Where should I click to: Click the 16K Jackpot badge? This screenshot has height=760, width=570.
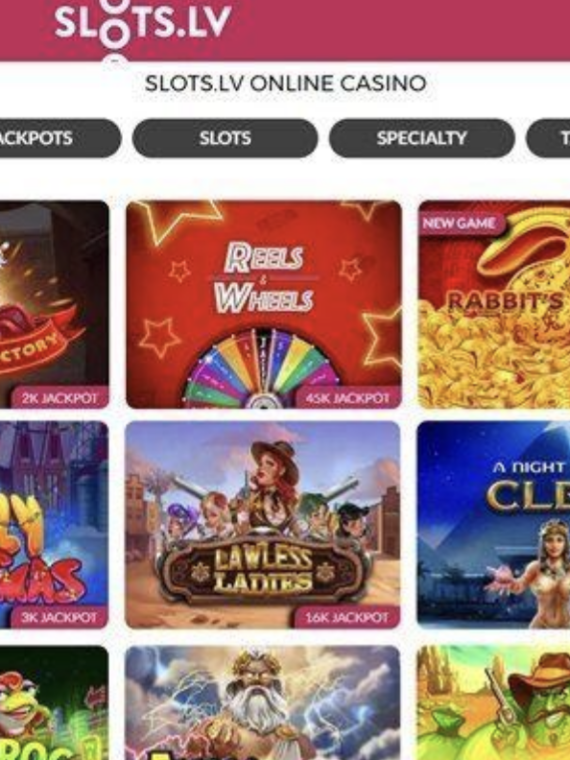click(347, 618)
